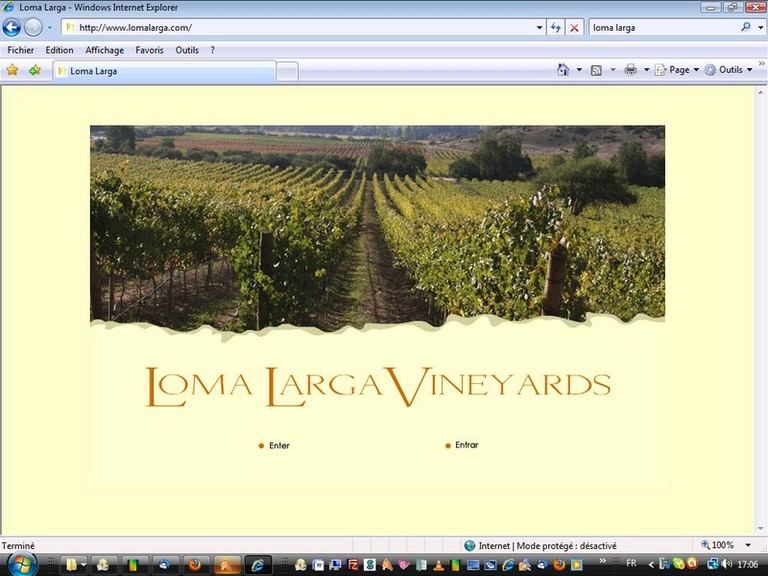The width and height of the screenshot is (768, 576).
Task: Click the RSS feeds icon
Action: click(x=596, y=70)
